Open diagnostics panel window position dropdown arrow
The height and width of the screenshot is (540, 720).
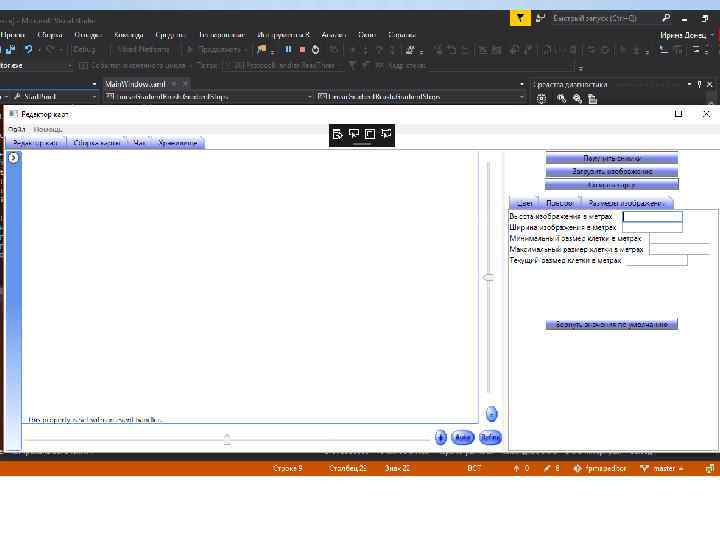(x=689, y=84)
